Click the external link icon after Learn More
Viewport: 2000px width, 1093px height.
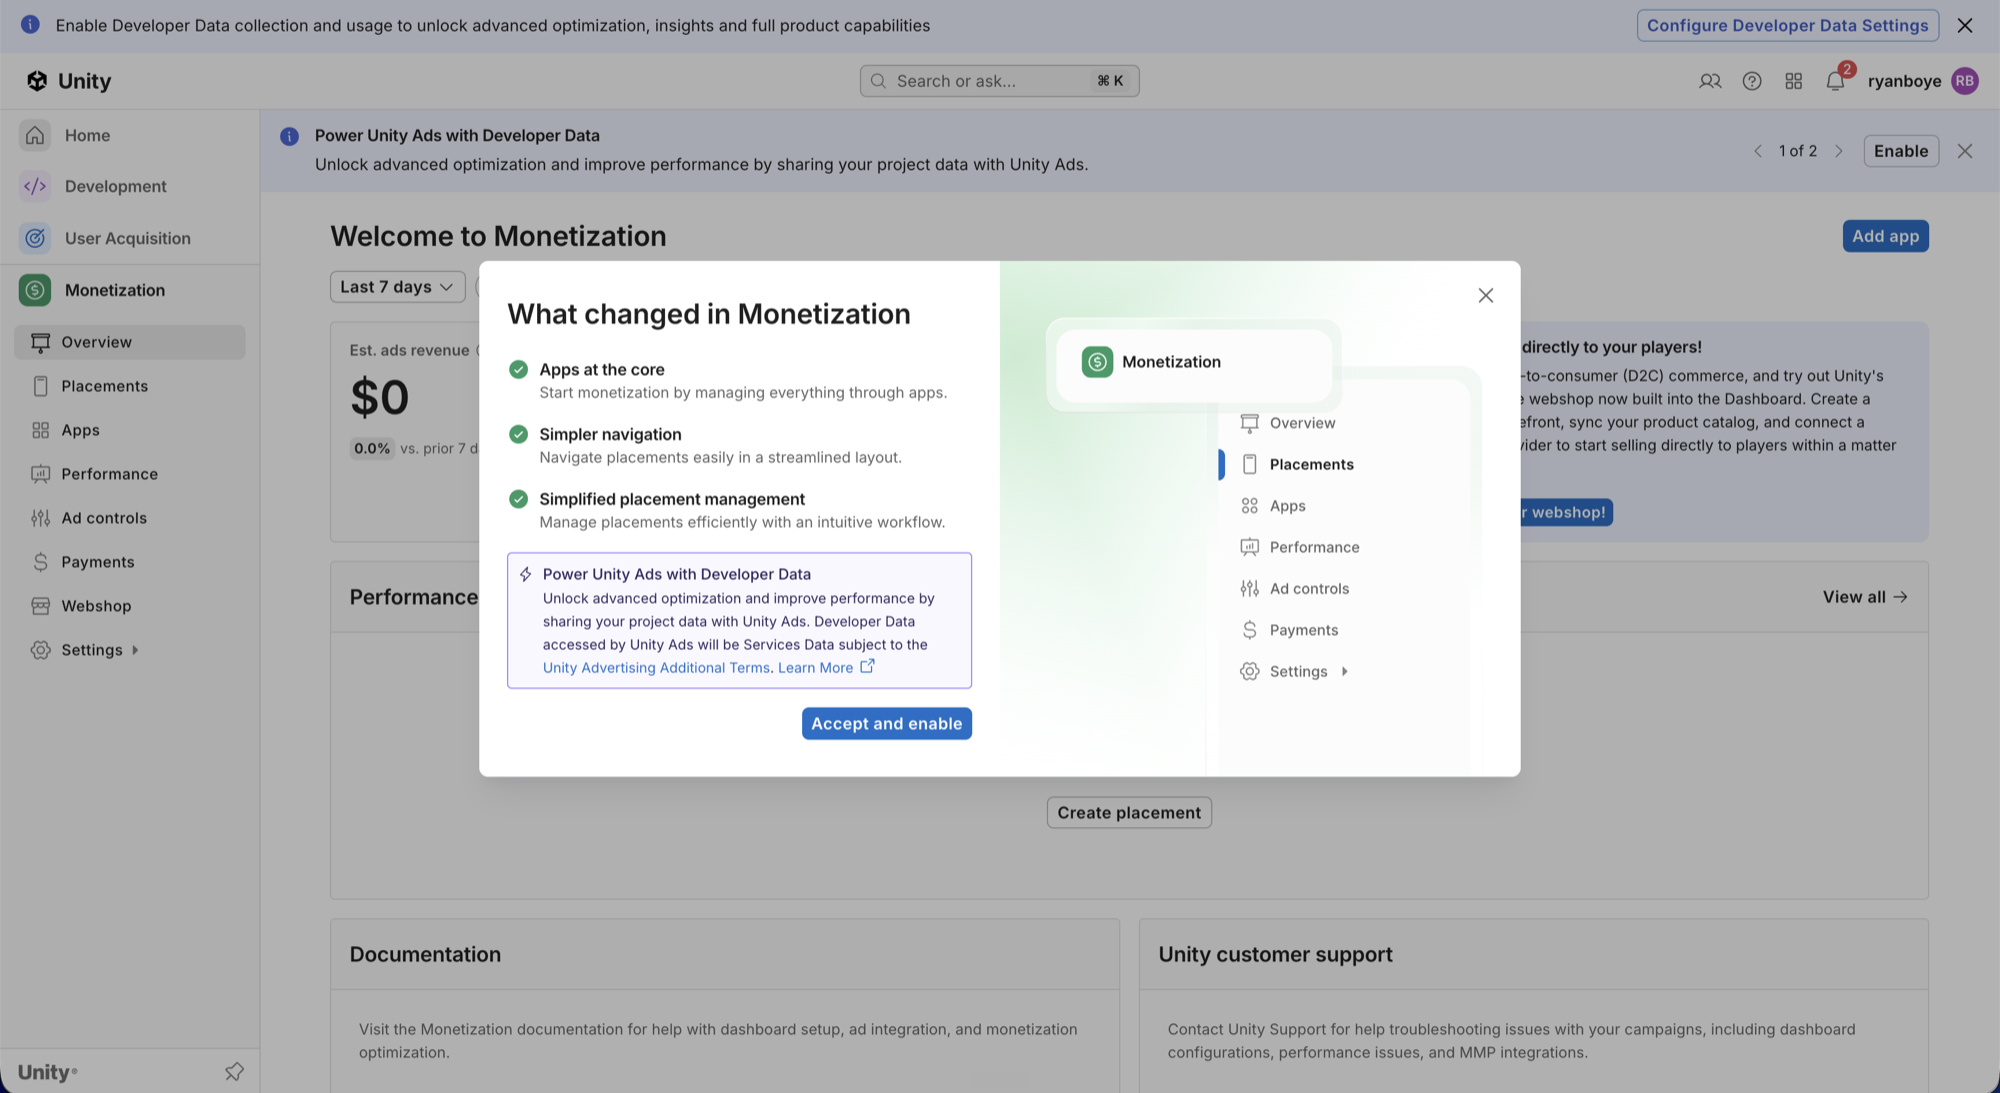tap(867, 666)
